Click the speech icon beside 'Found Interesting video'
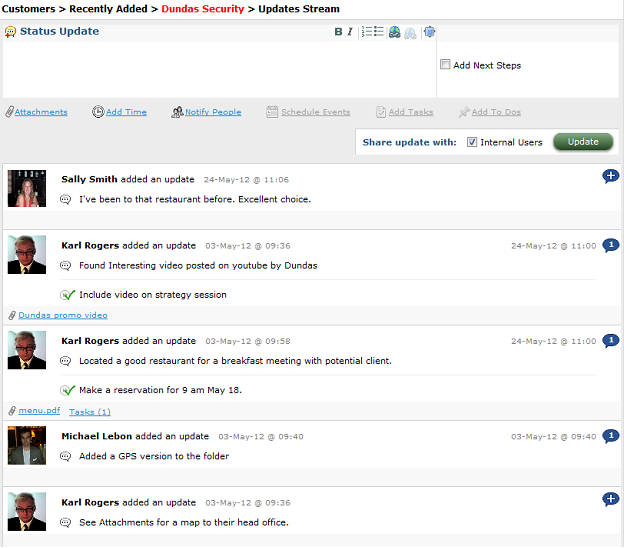The width and height of the screenshot is (624, 548). click(65, 265)
